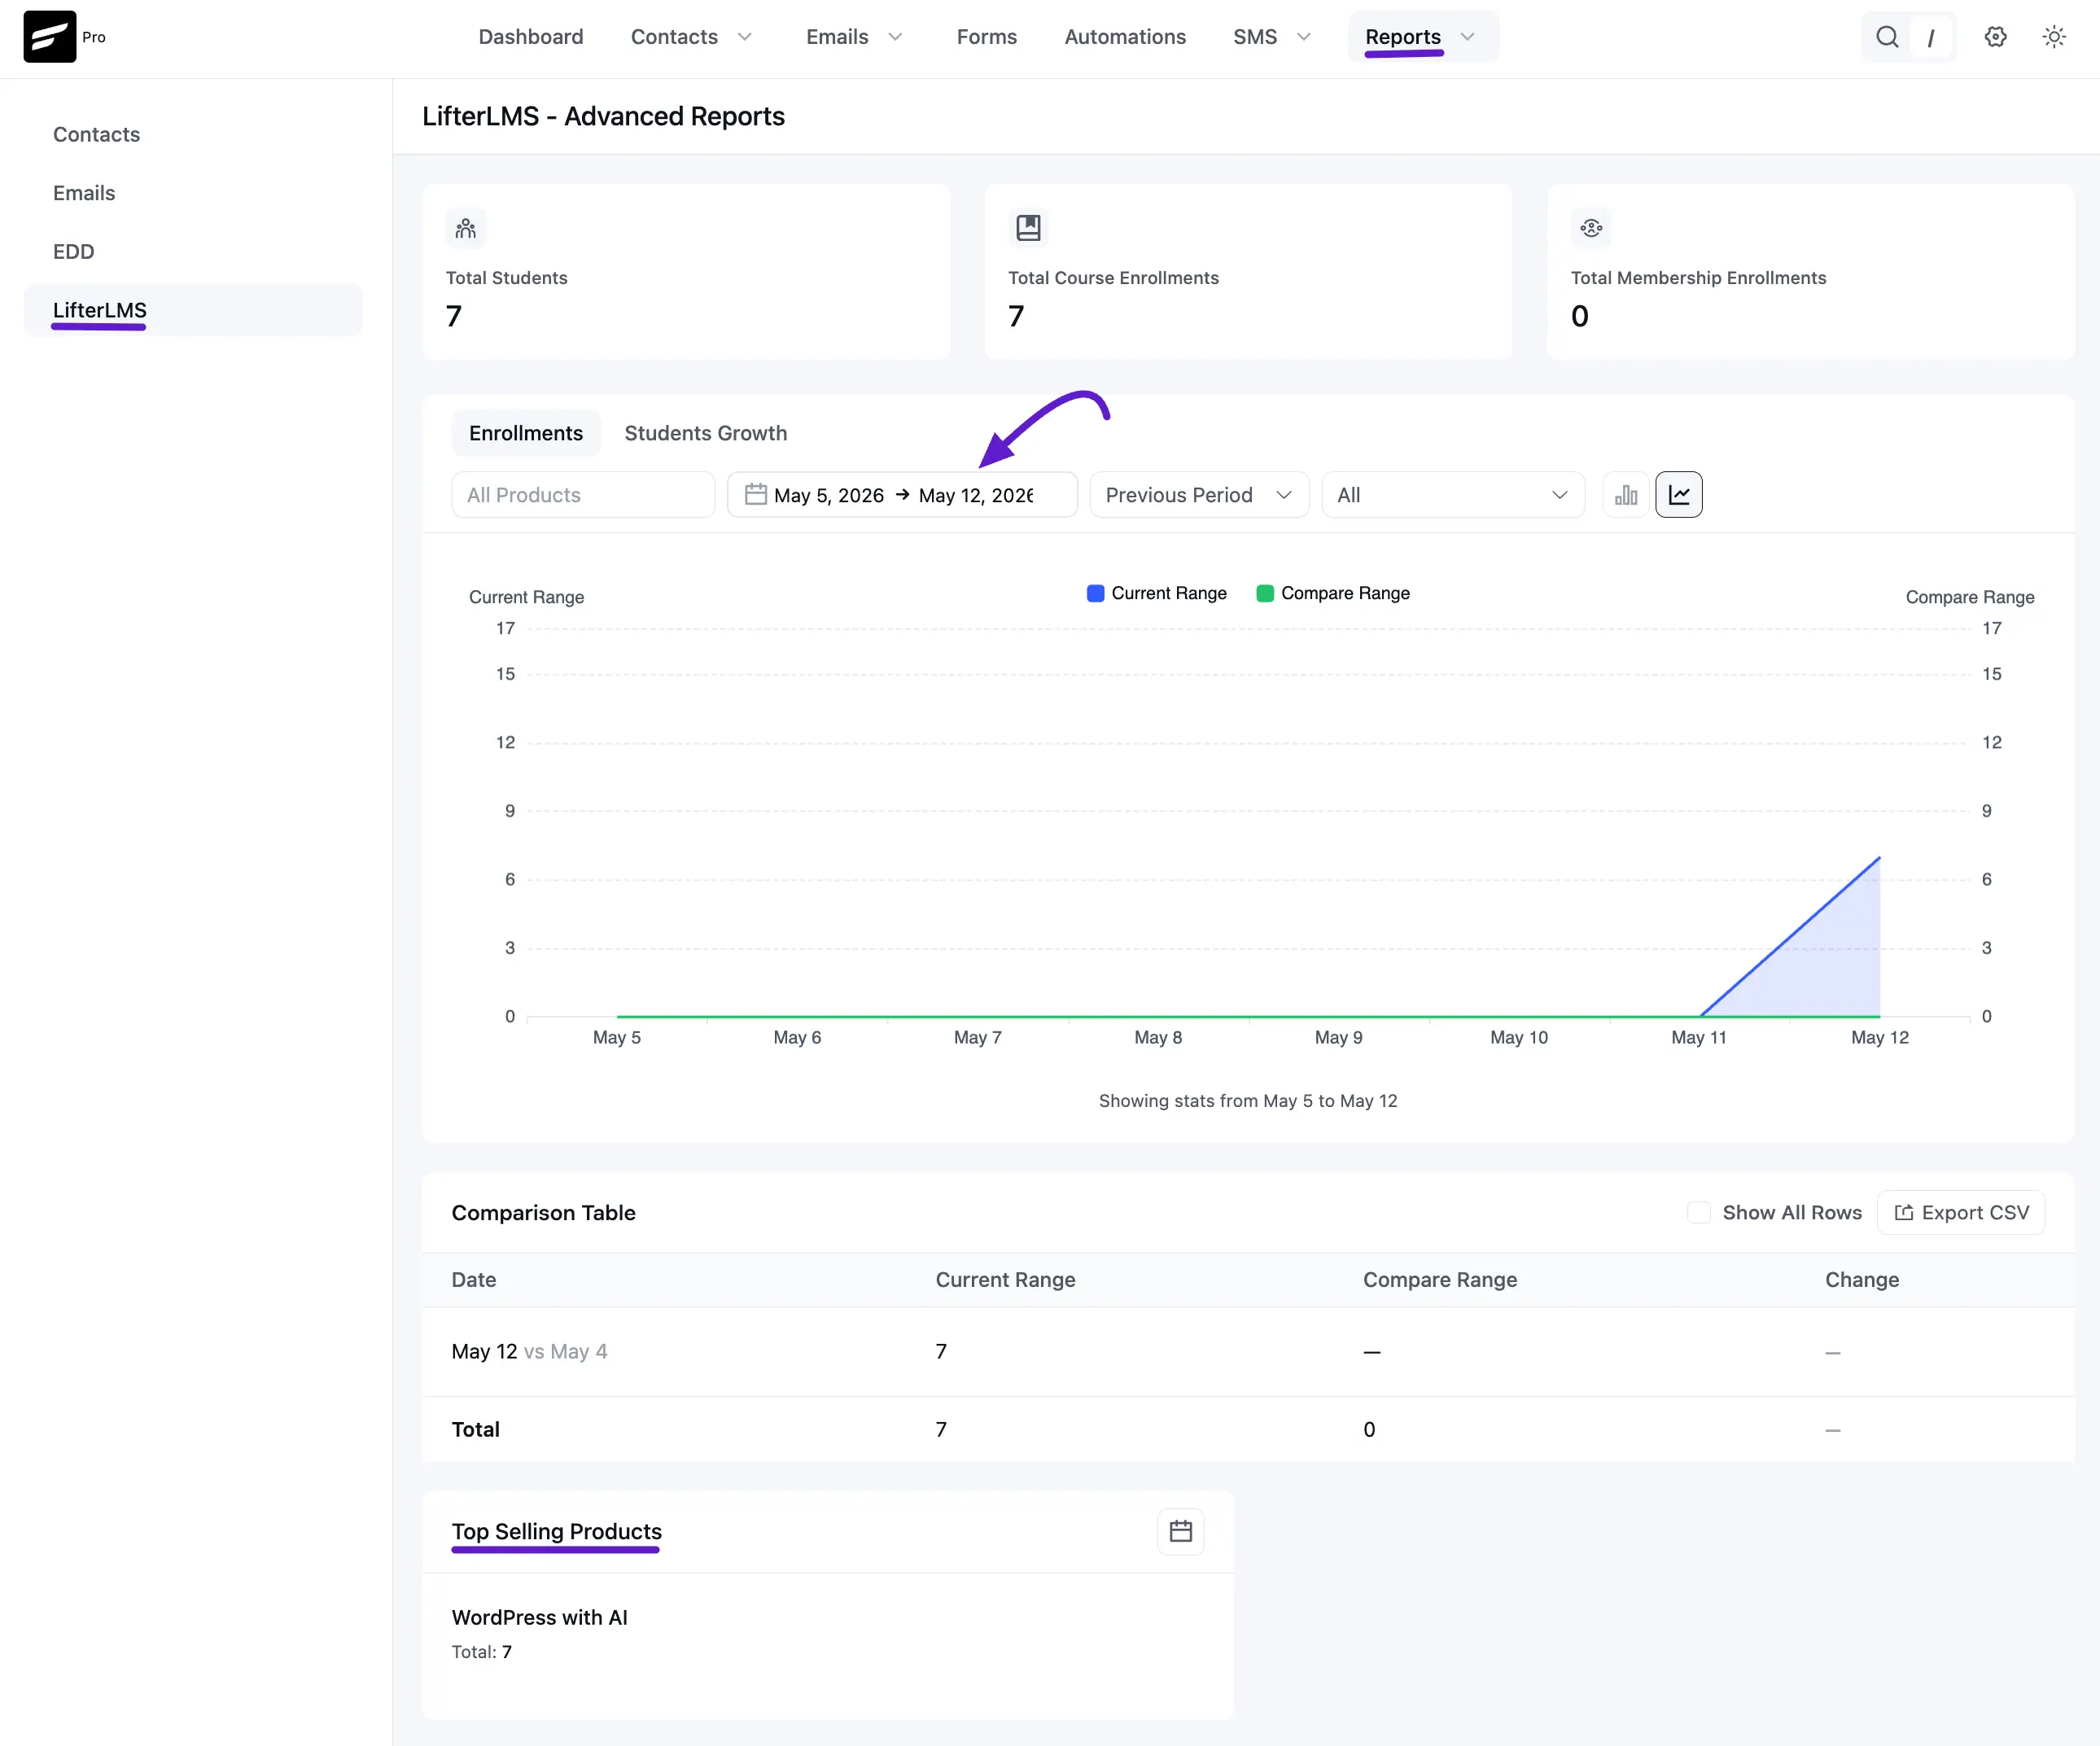Click the Top Selling Products heading

tap(557, 1531)
